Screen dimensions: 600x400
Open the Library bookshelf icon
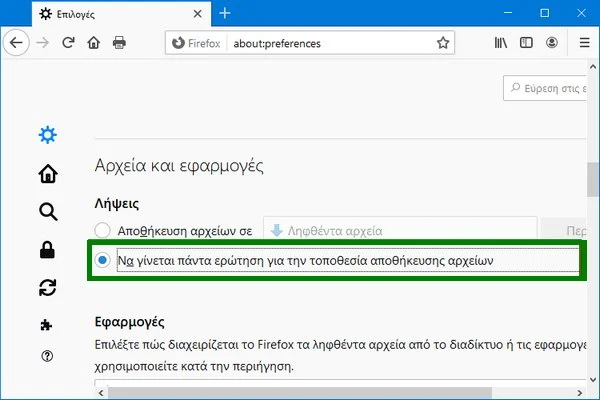pyautogui.click(x=501, y=42)
